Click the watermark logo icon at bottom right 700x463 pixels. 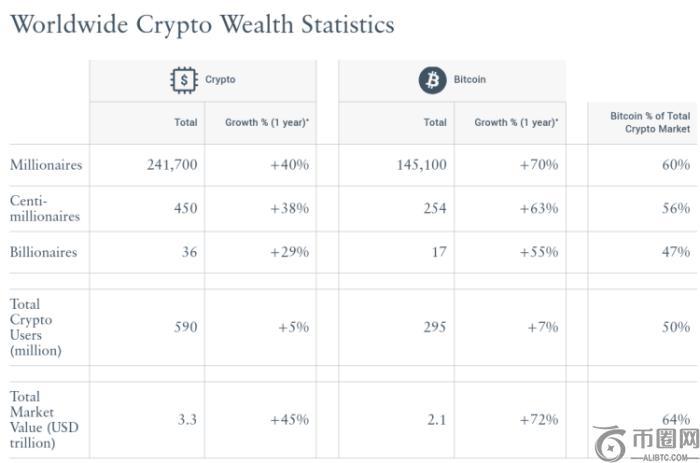click(x=609, y=443)
